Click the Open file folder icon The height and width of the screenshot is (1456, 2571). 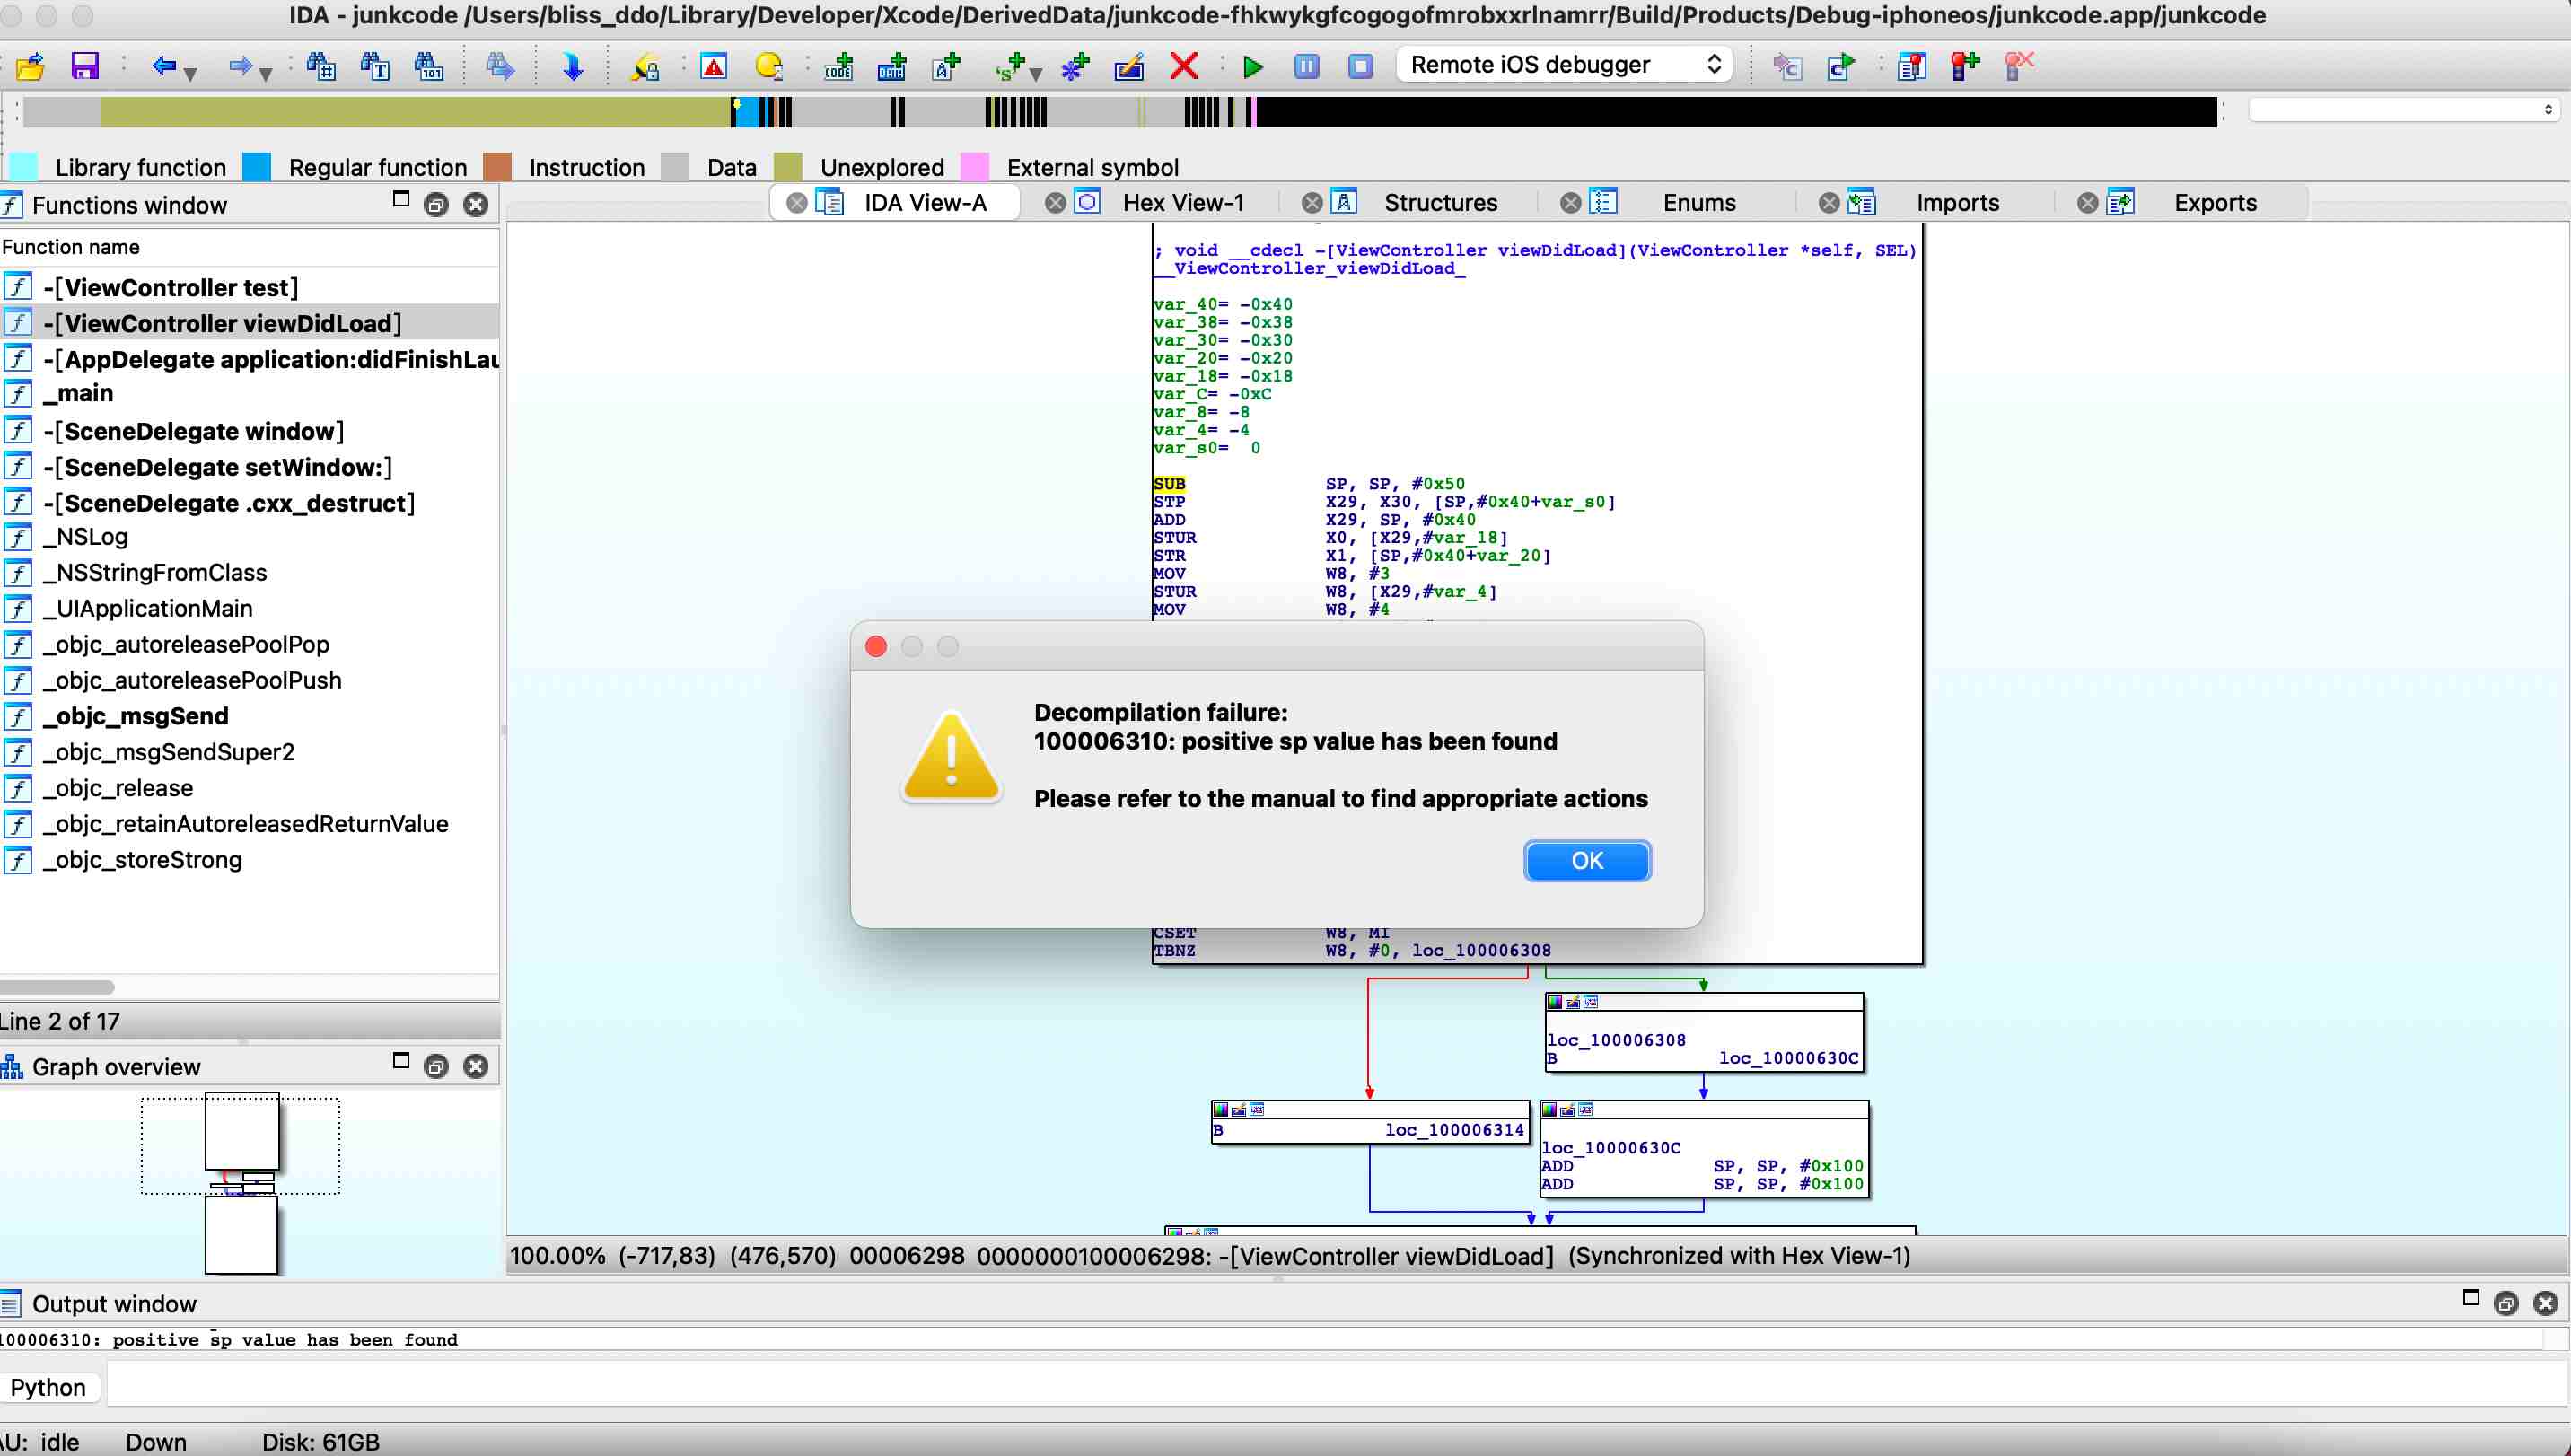[x=30, y=66]
